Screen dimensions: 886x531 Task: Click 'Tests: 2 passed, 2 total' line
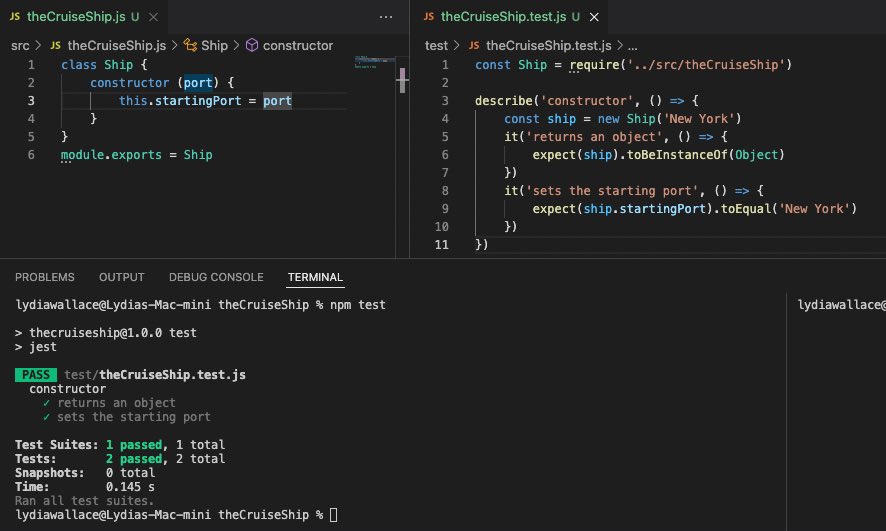pyautogui.click(x=120, y=459)
